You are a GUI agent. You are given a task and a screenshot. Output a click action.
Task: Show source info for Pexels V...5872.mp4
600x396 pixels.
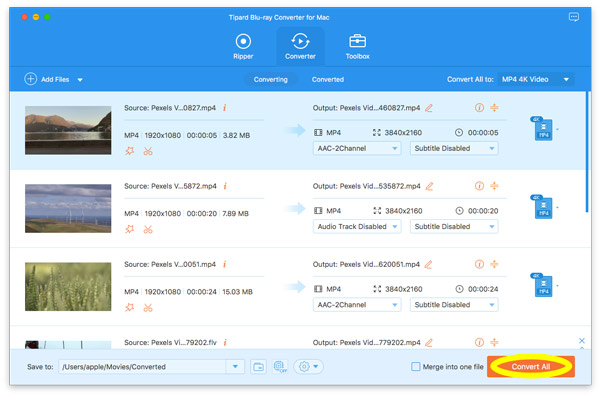225,186
